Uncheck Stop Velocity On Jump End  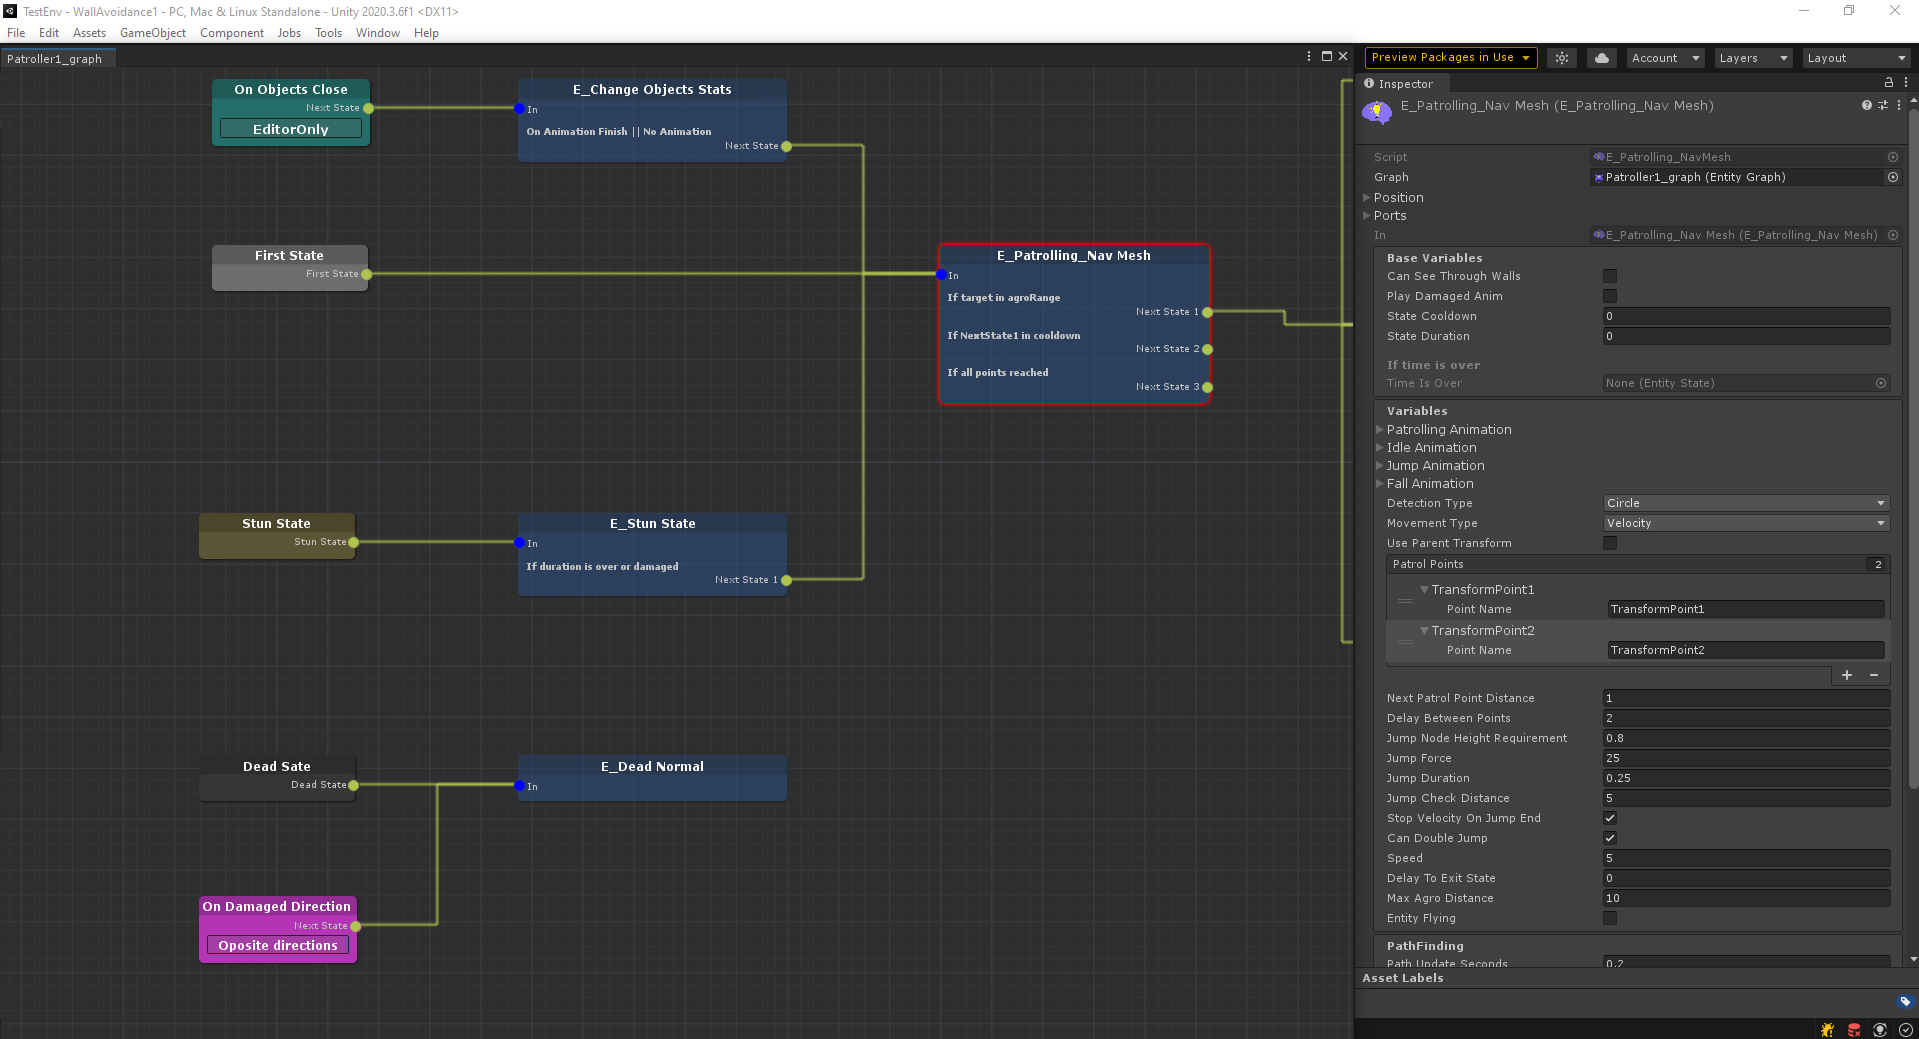1609,818
